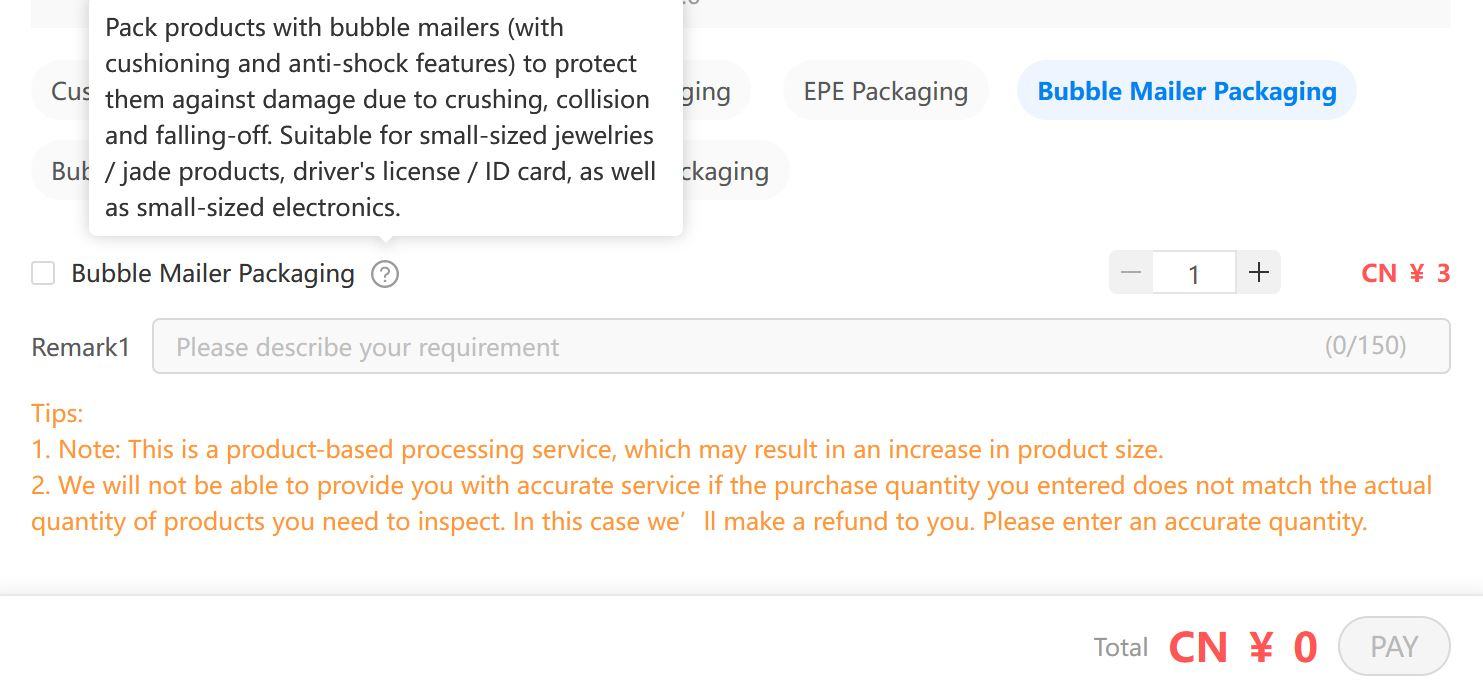Image resolution: width=1483 pixels, height=687 pixels.
Task: Select the highlighted Bubble Mailer Packaging tab
Action: [1187, 91]
